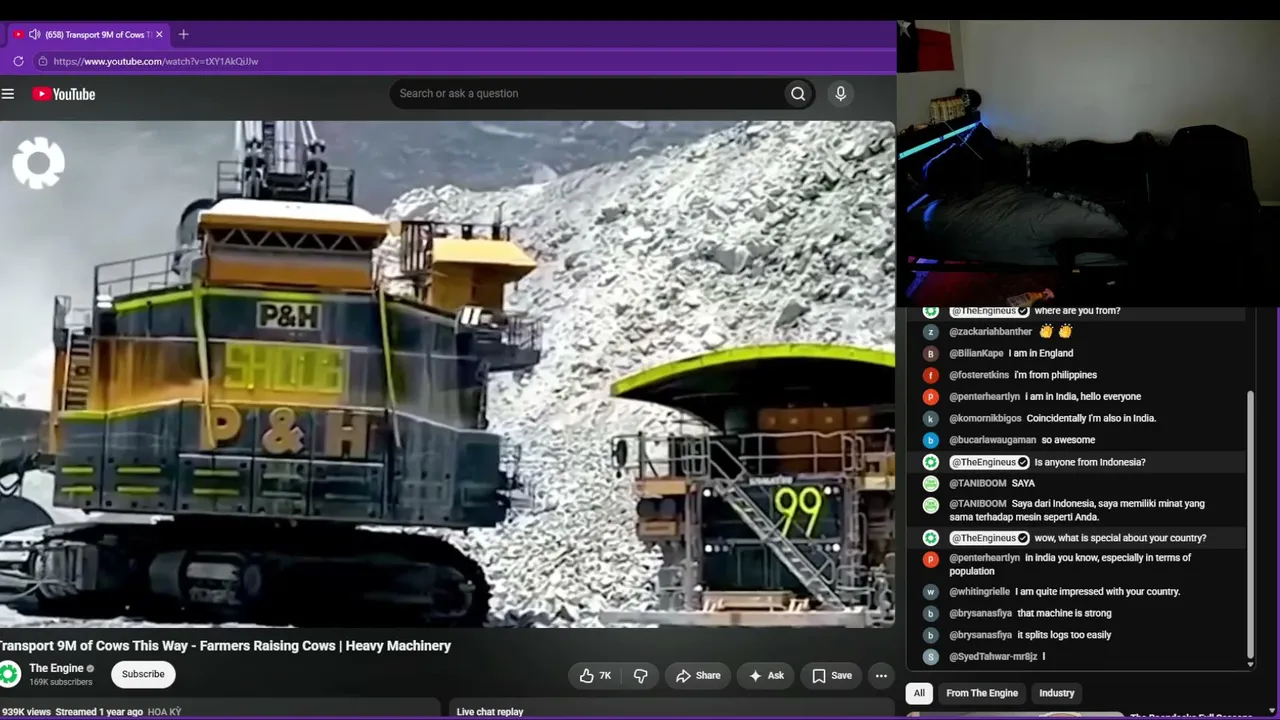Select the Transport 9M of Cows browser tab
Screen dimensions: 1280x720
[88, 34]
